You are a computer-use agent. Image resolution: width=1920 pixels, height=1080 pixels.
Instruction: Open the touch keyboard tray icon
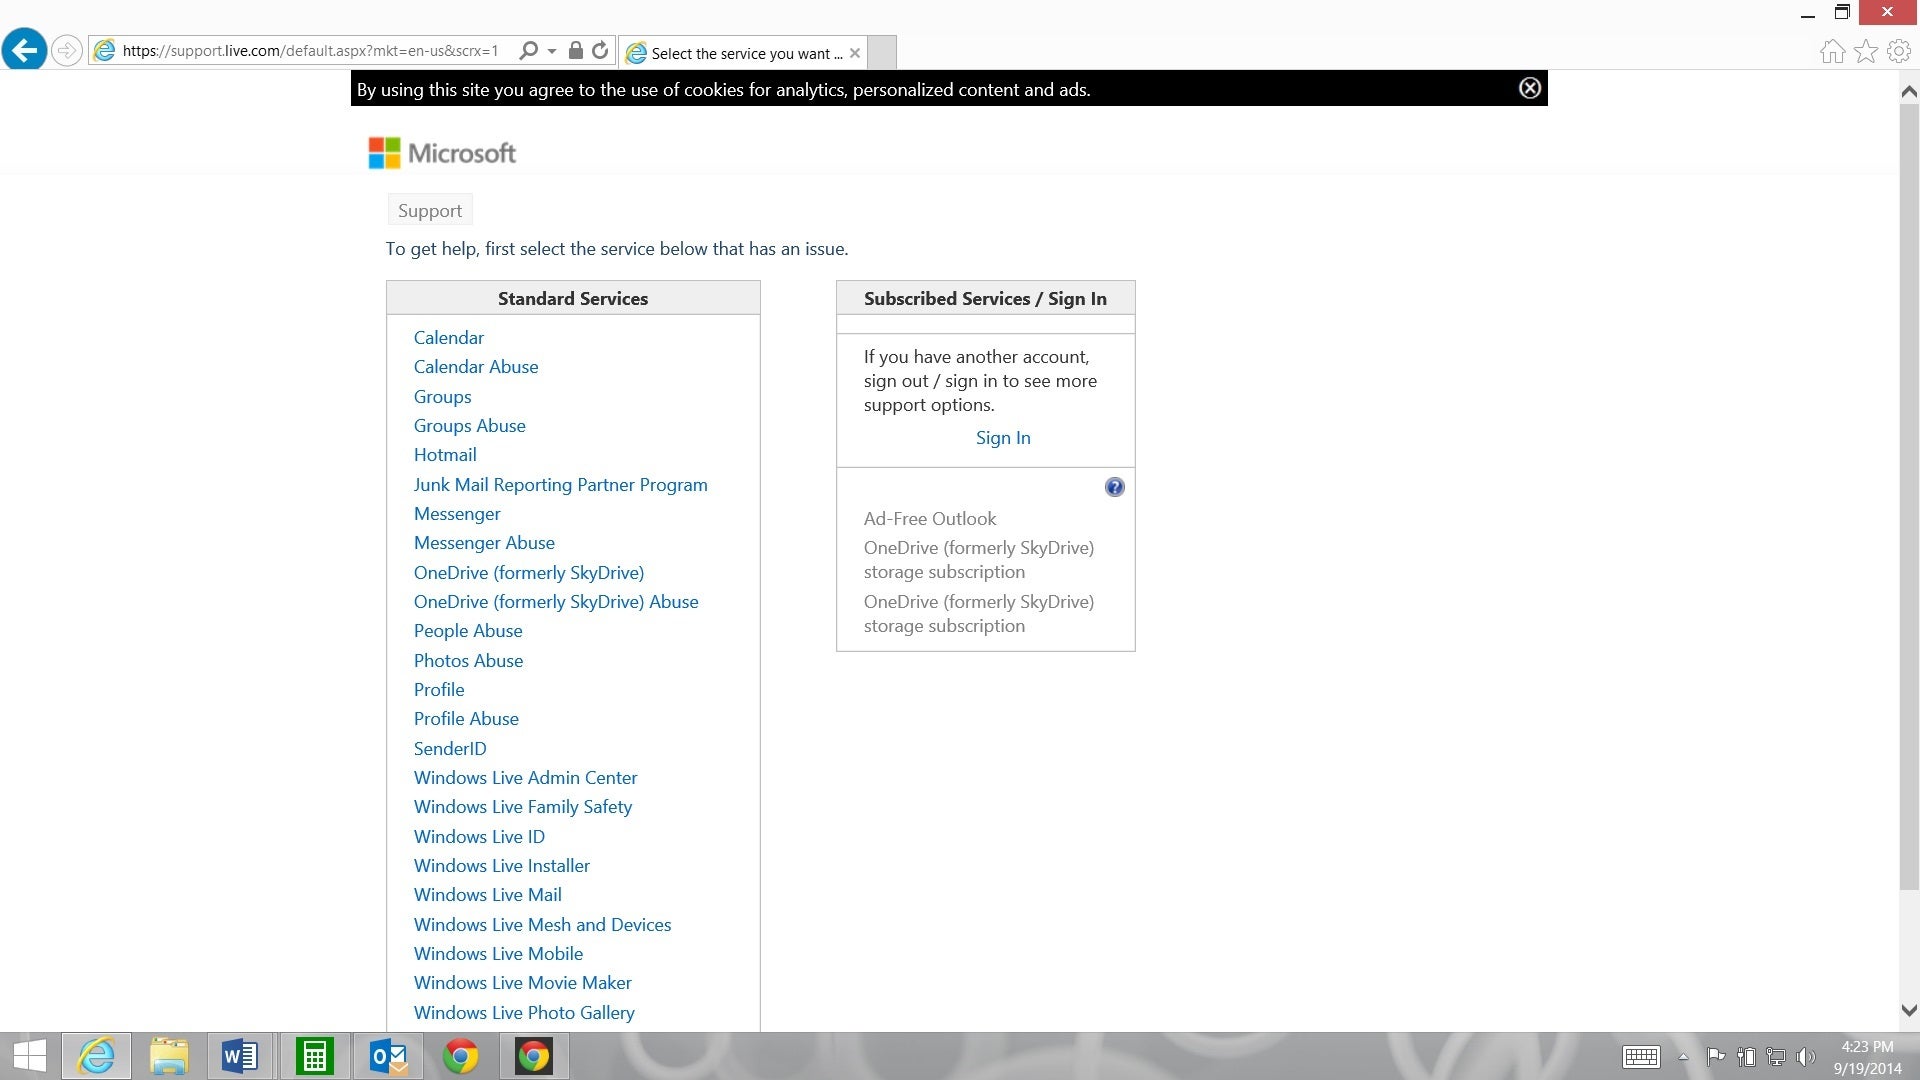[1641, 1057]
